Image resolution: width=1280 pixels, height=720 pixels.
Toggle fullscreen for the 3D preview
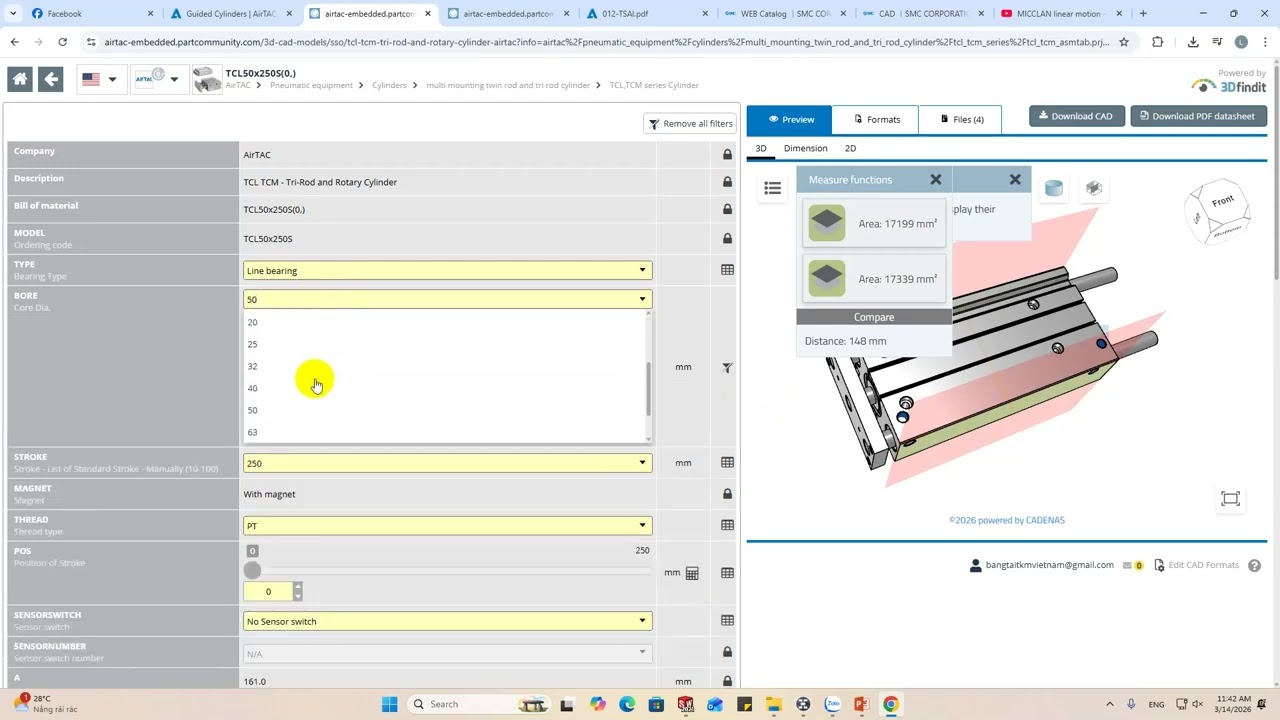(1230, 499)
